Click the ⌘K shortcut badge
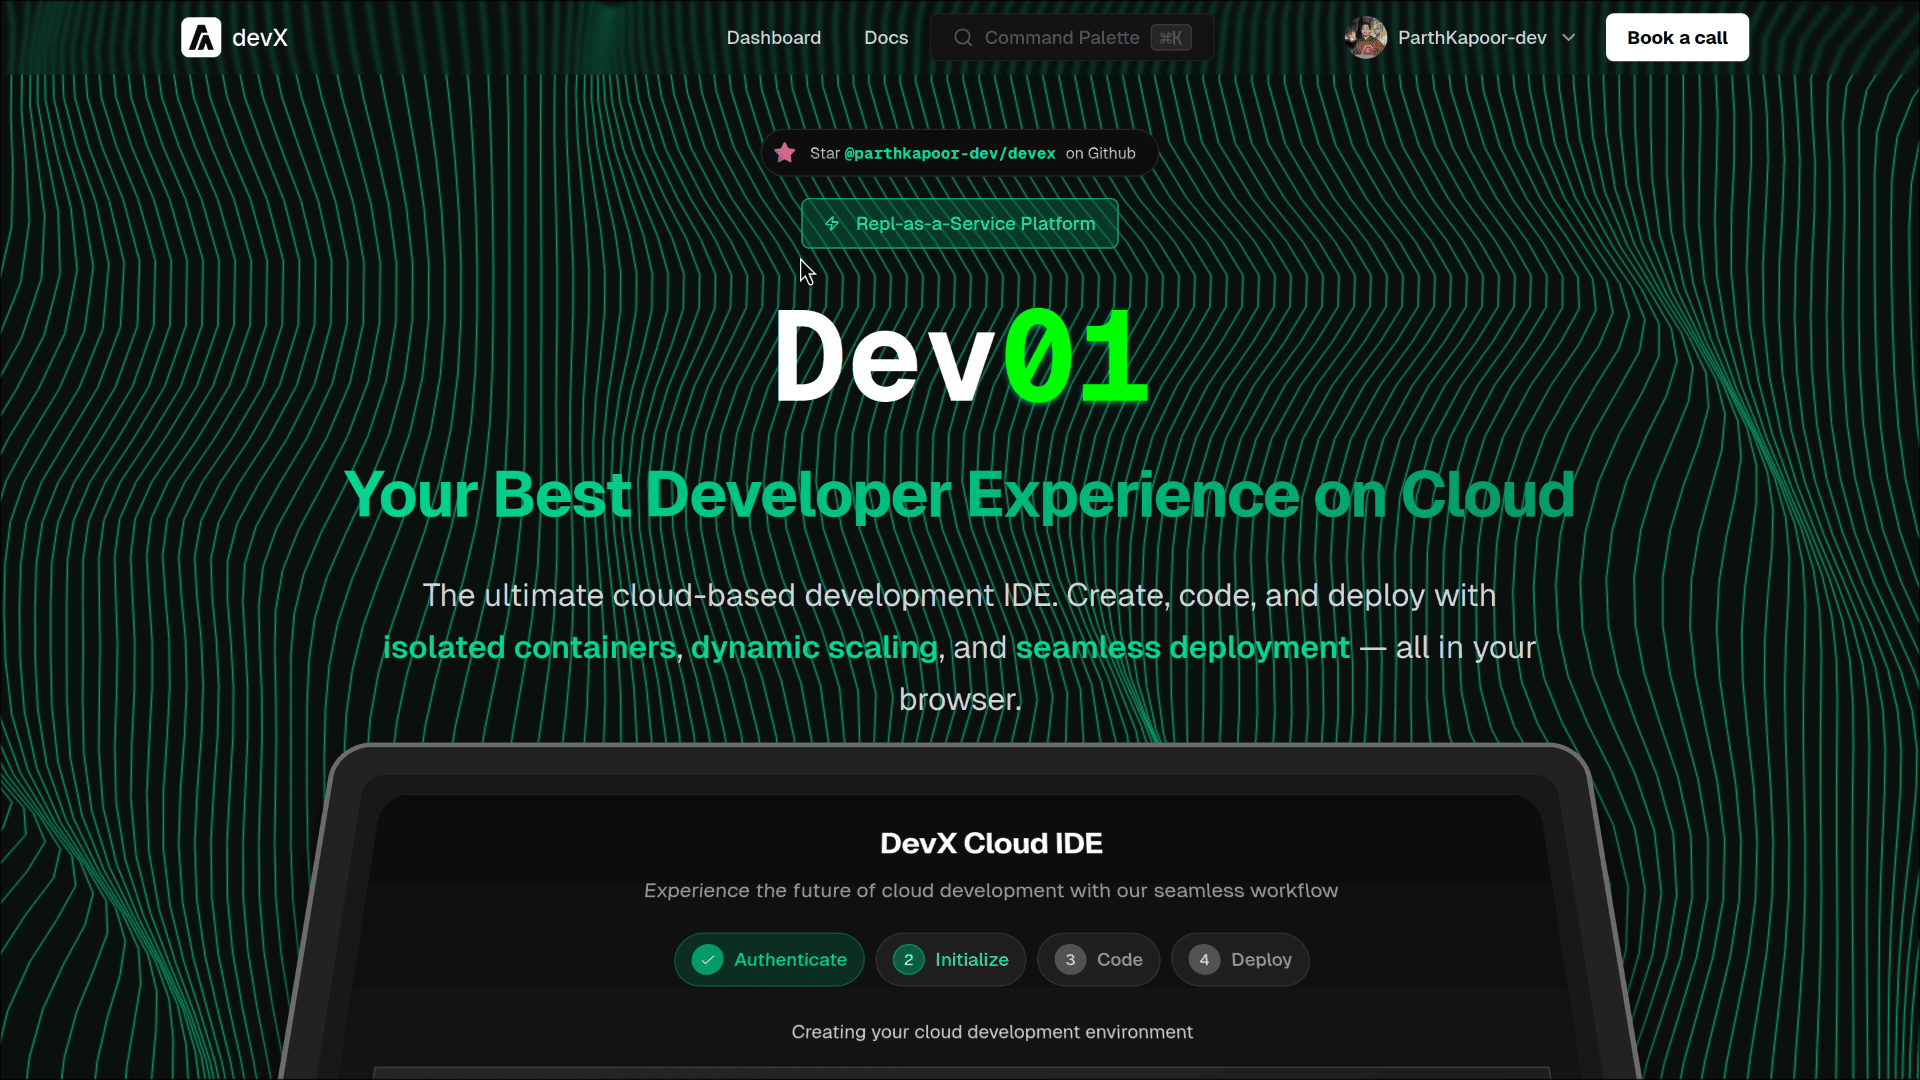Image resolution: width=1920 pixels, height=1080 pixels. [1171, 38]
